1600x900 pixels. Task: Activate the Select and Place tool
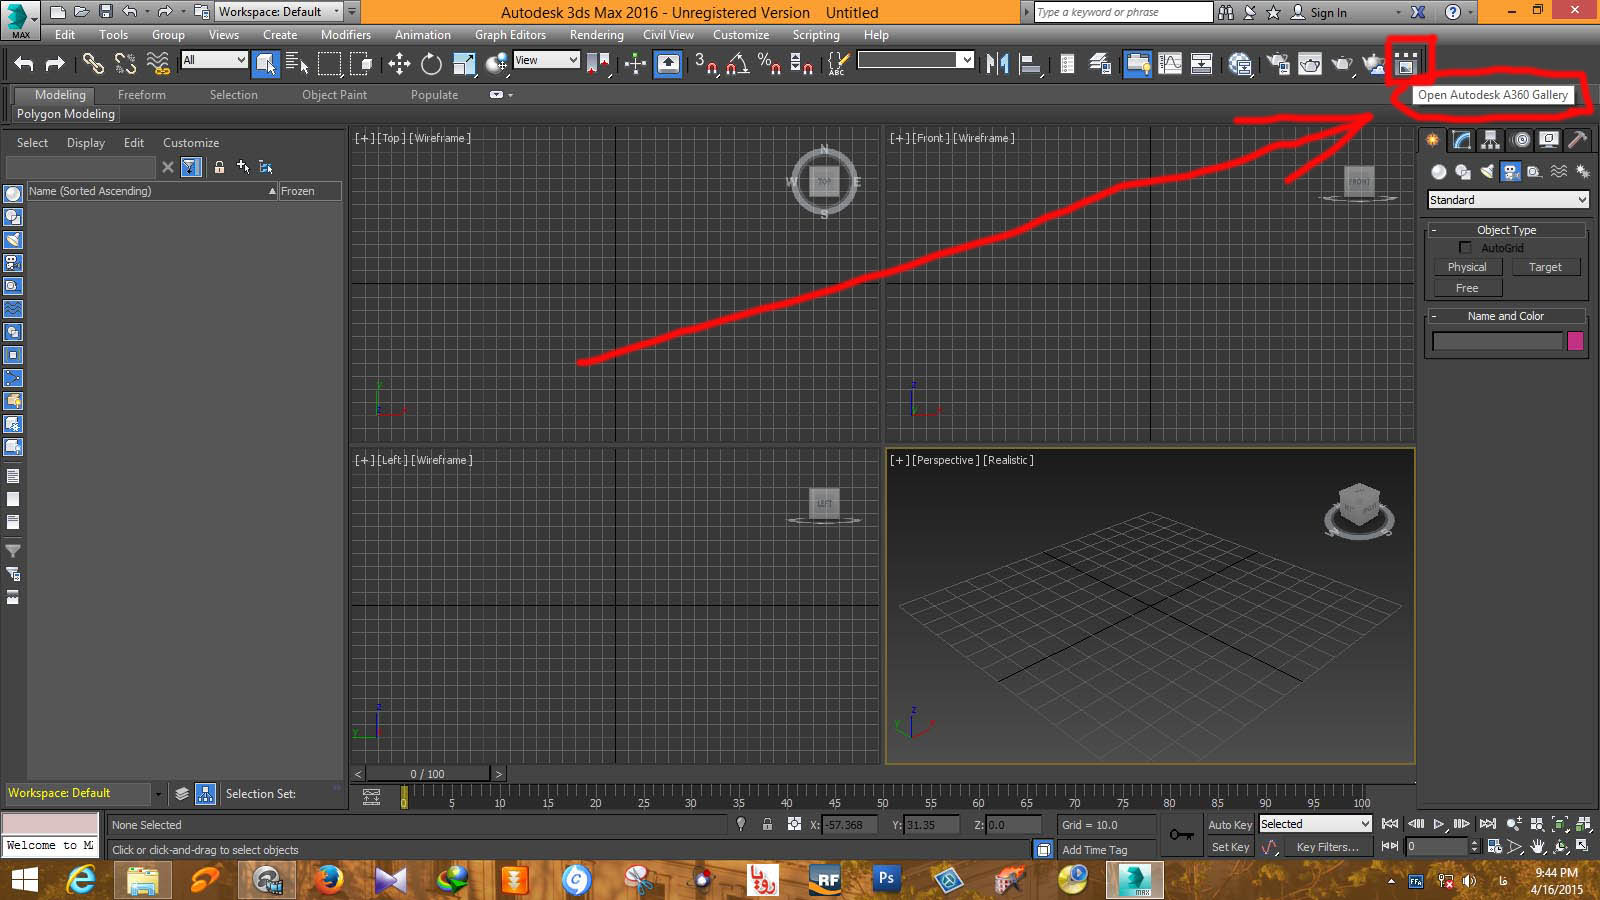496,64
